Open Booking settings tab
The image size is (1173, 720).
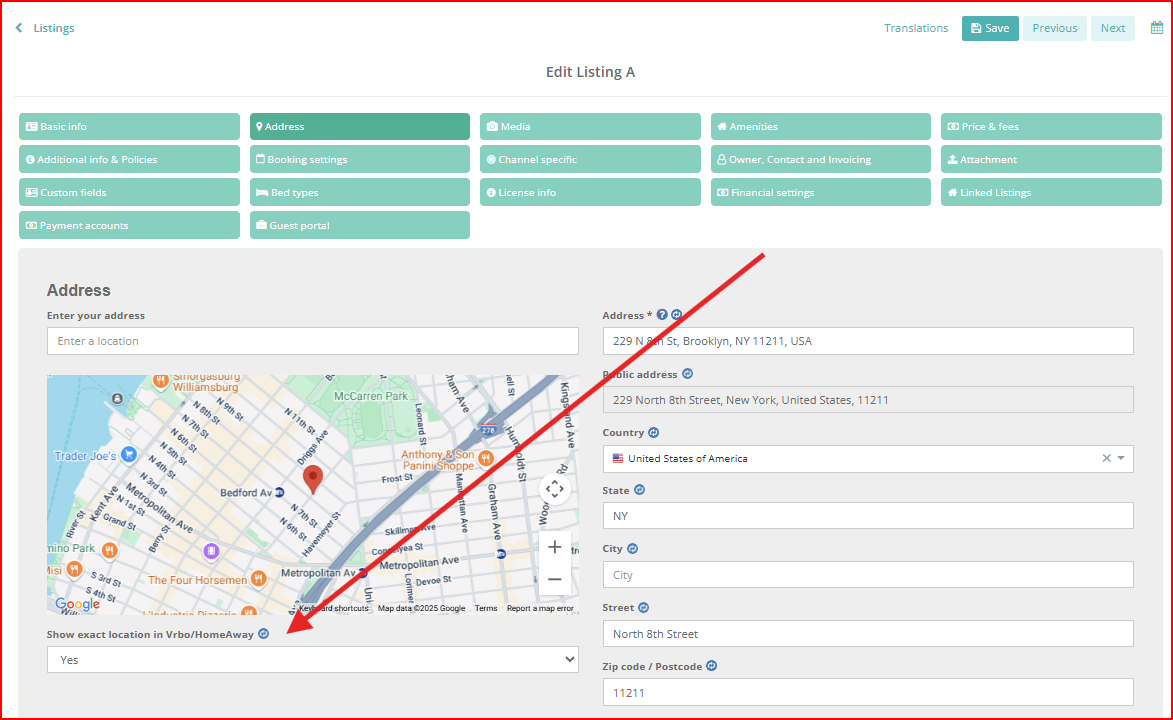360,159
